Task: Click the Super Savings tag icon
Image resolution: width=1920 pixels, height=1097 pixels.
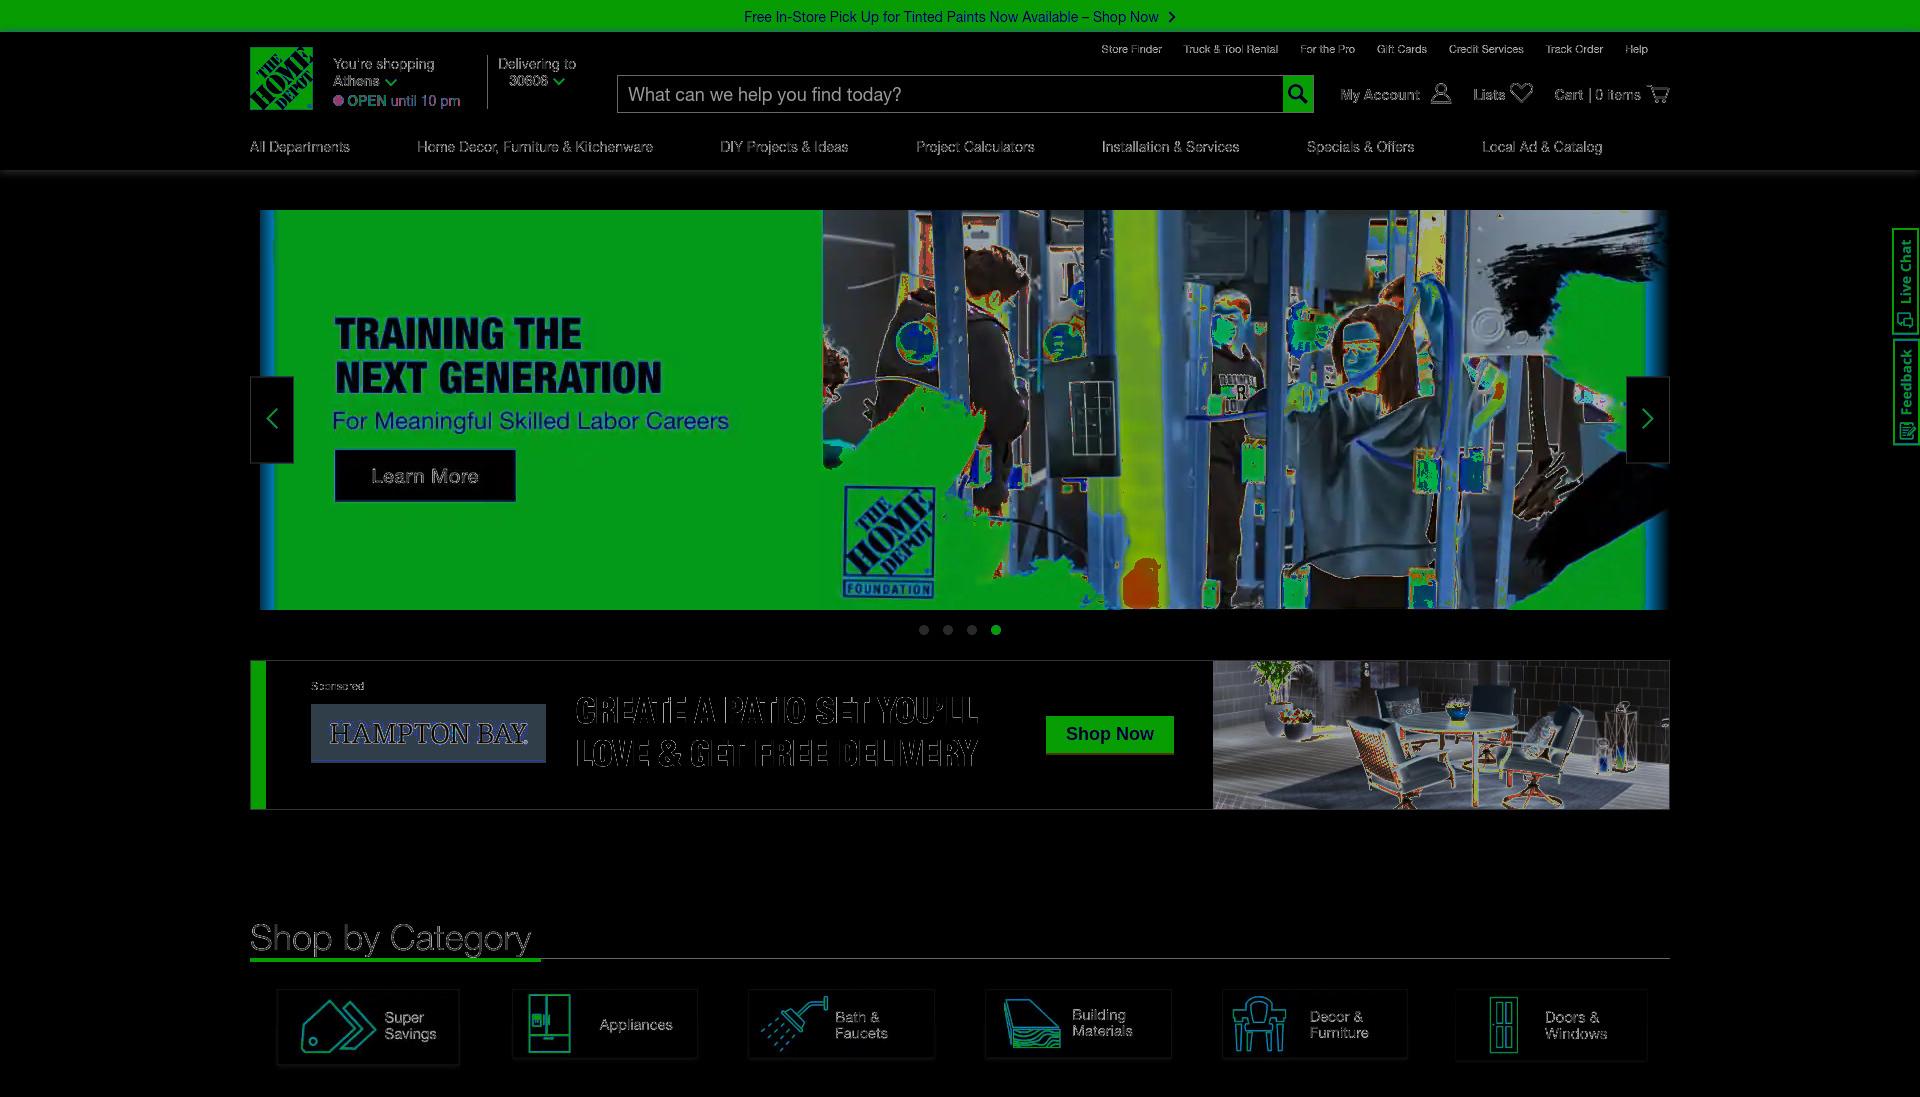Action: [338, 1026]
